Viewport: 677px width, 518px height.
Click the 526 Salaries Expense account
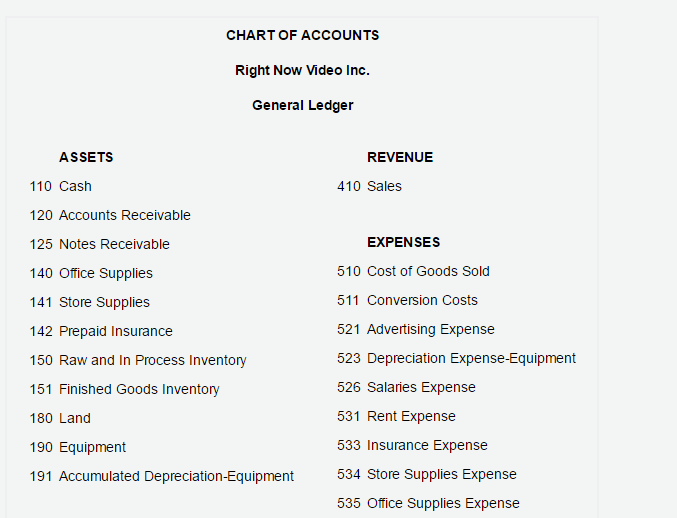(406, 387)
